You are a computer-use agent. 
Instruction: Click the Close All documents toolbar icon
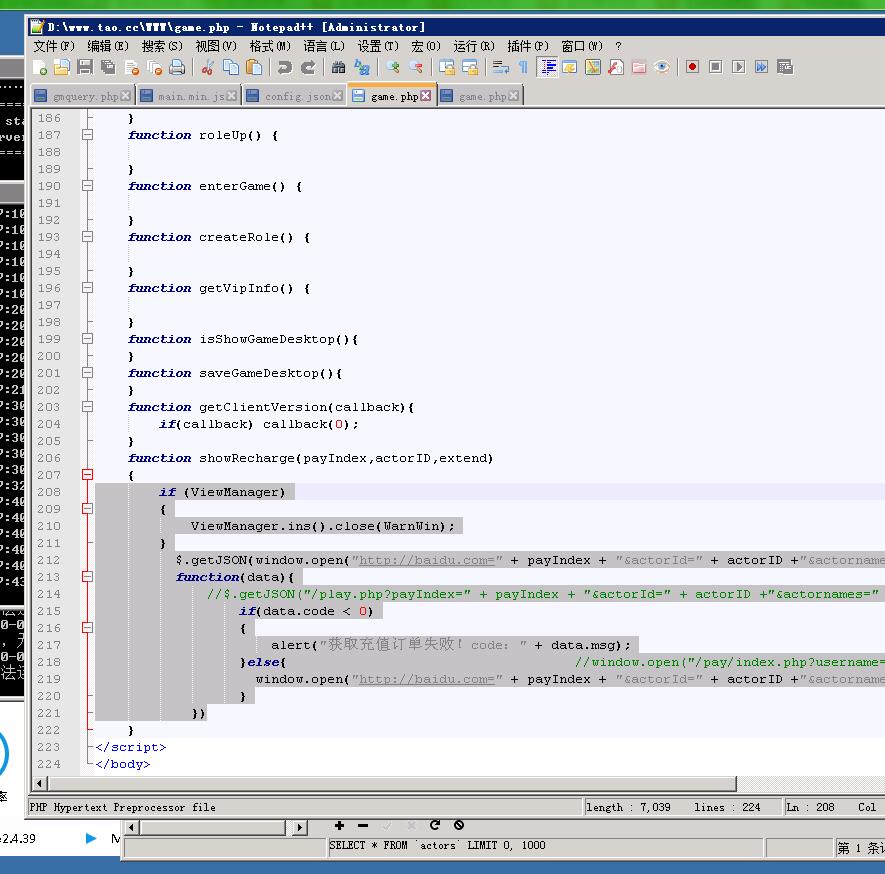154,68
